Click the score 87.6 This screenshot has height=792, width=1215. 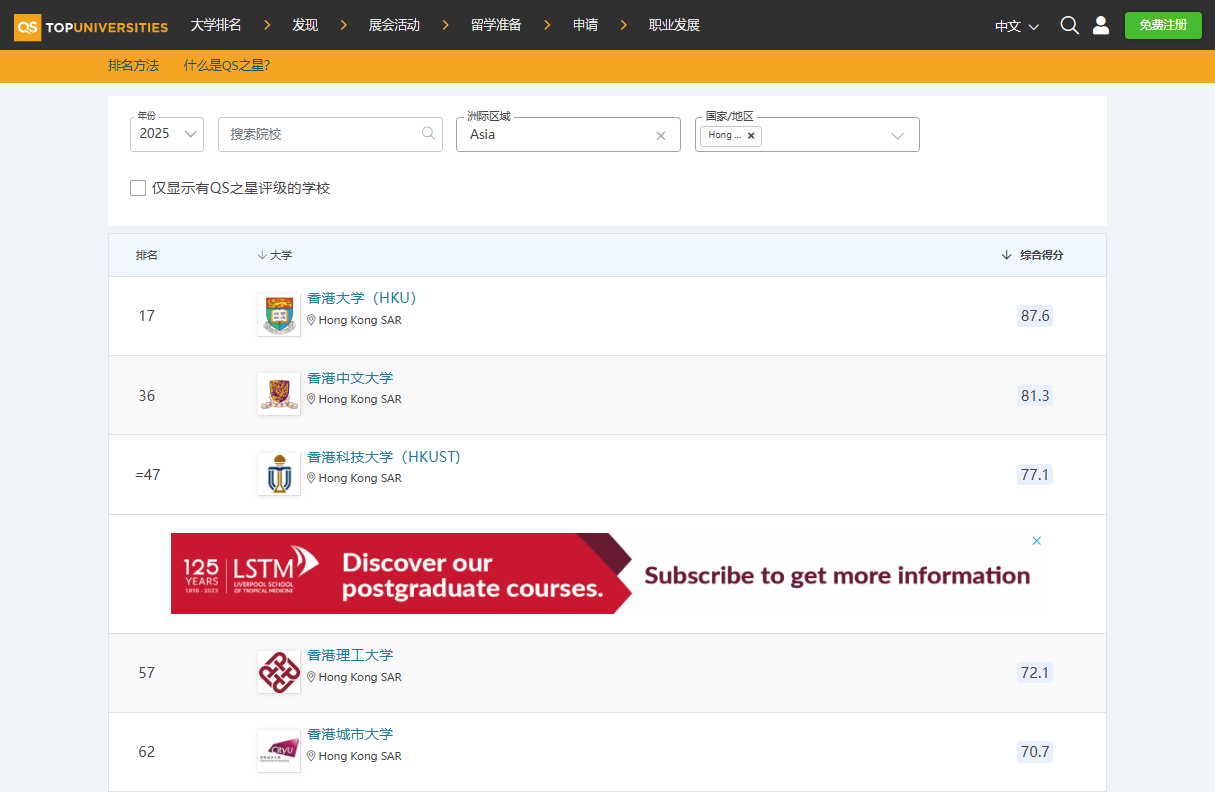pos(1035,316)
